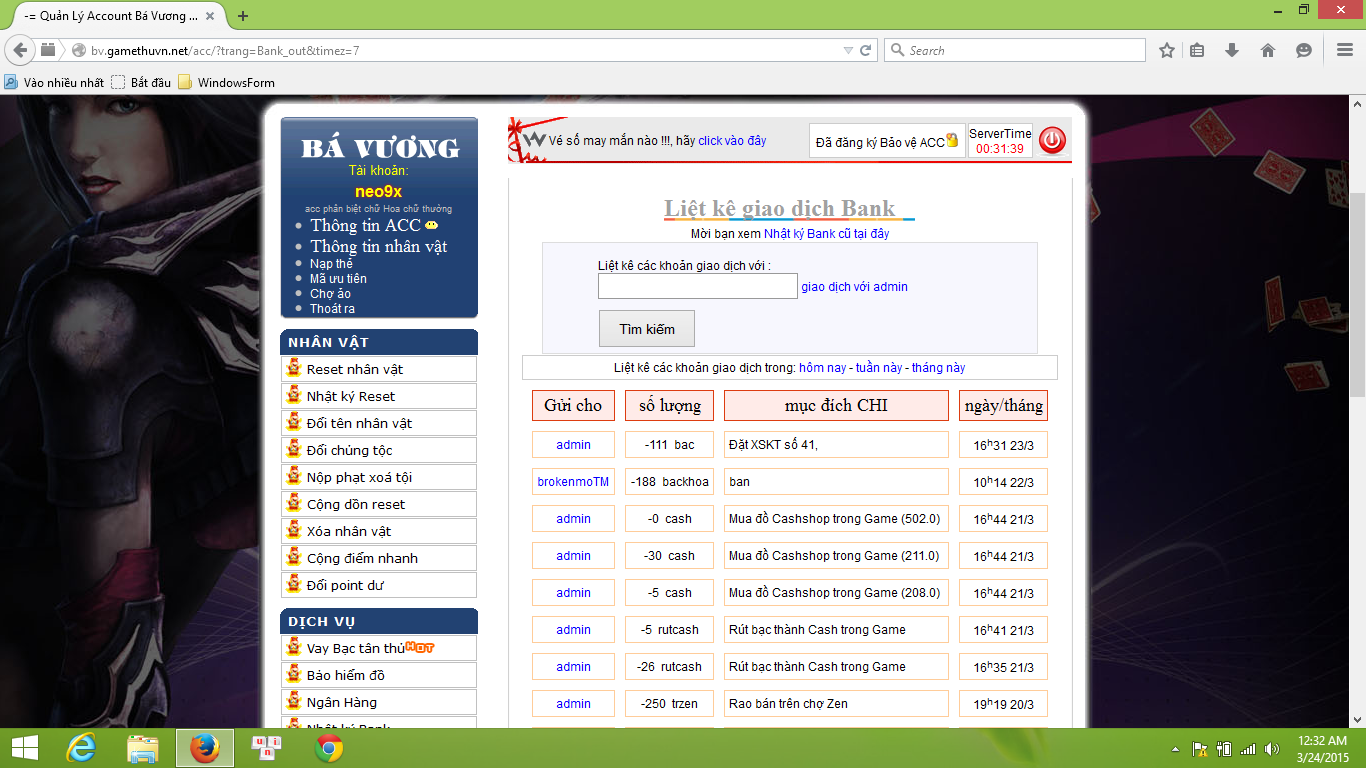The width and height of the screenshot is (1366, 768).
Task: Open a new tab with plus button
Action: pyautogui.click(x=243, y=16)
